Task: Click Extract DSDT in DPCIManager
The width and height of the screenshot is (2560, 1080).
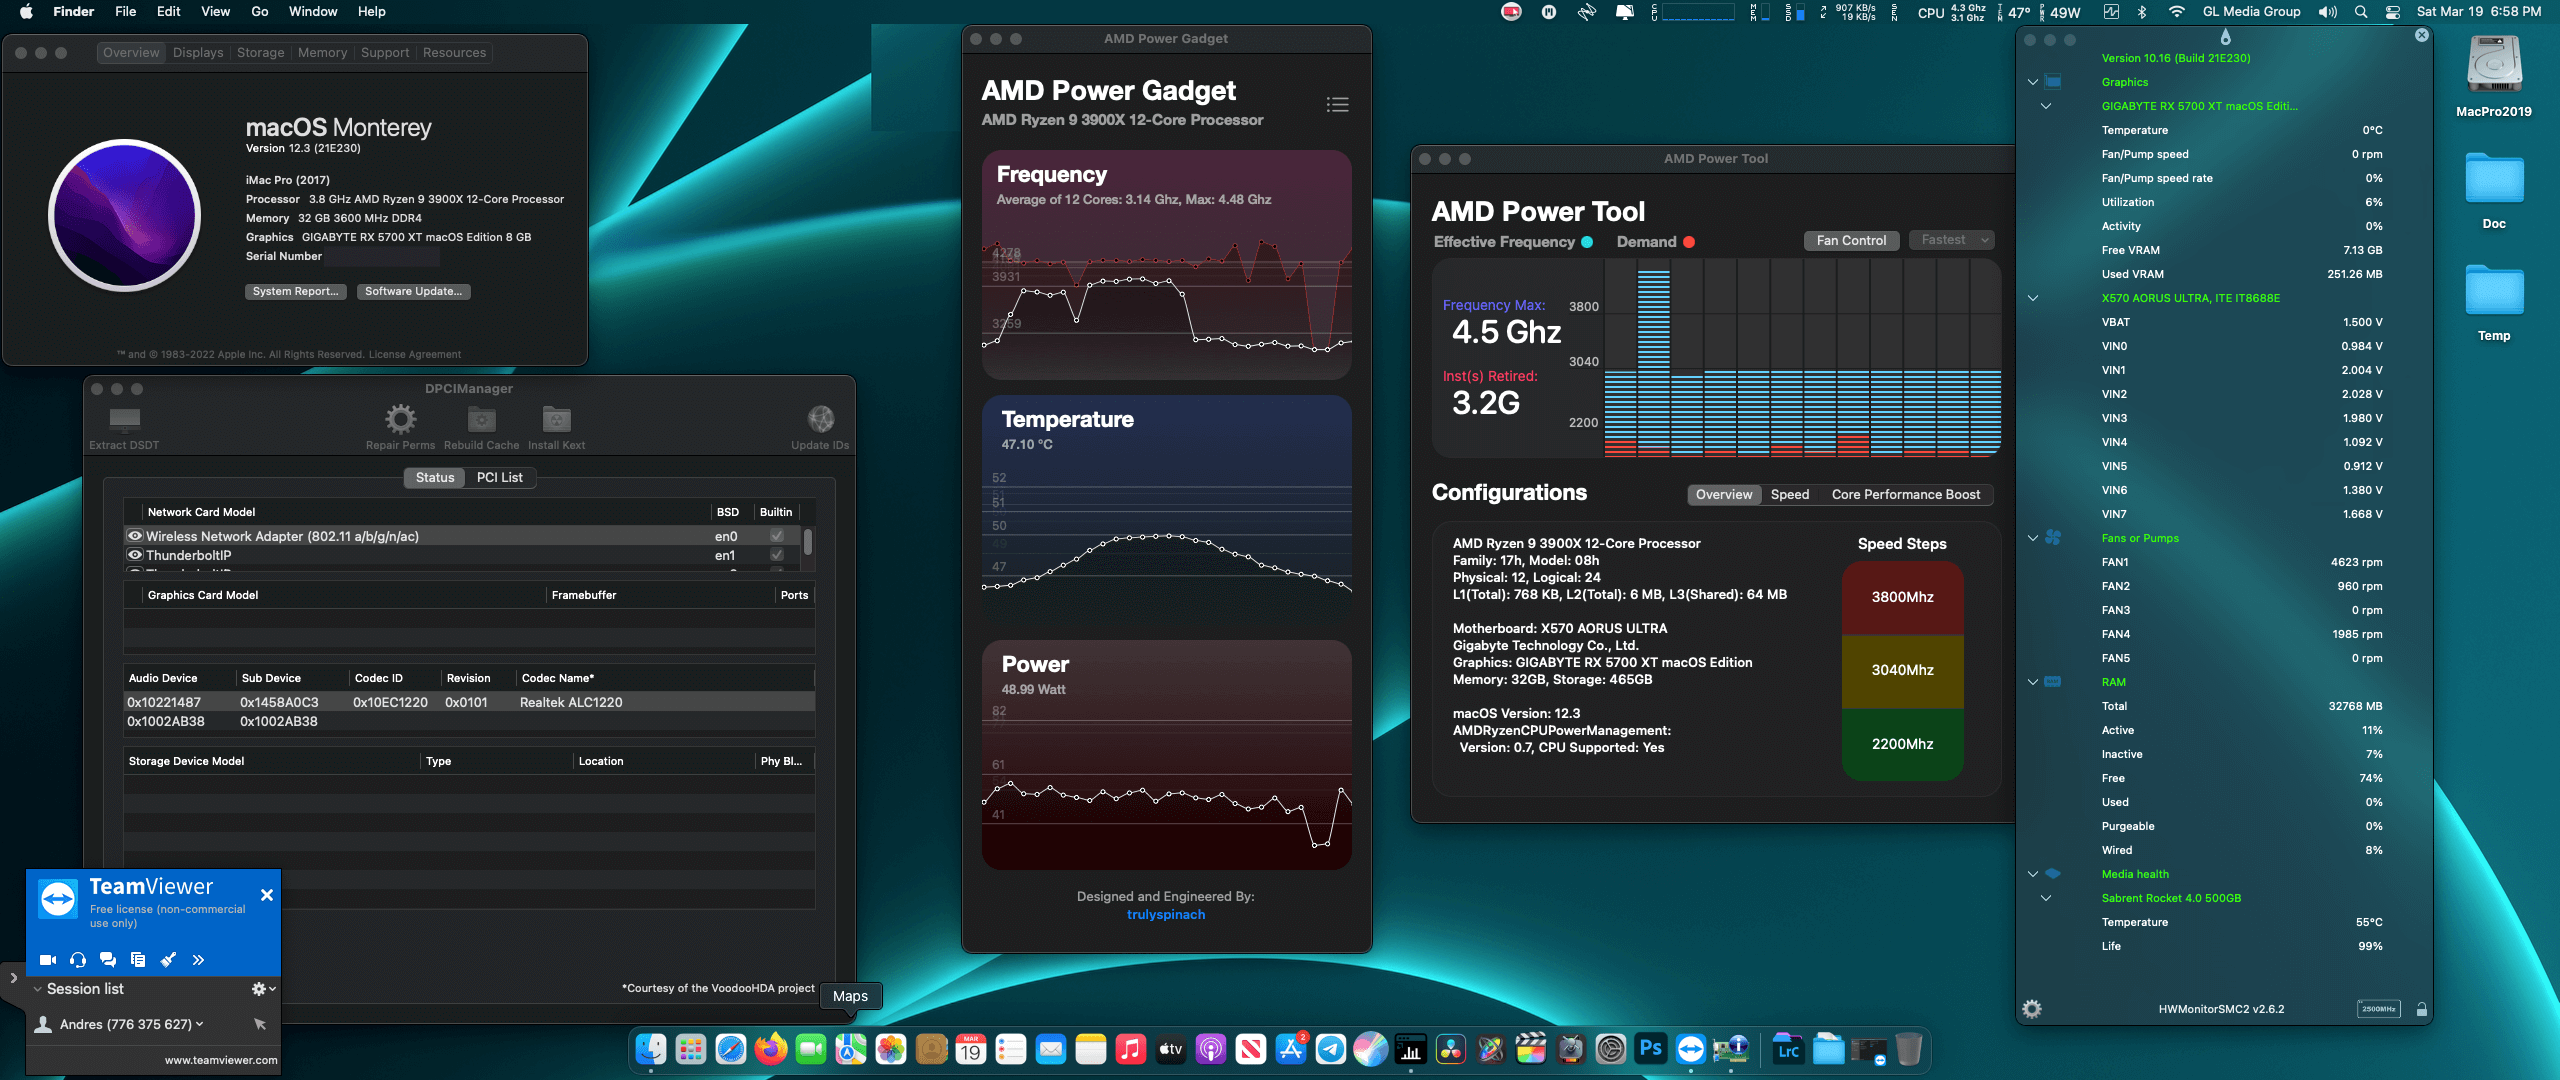Action: [x=124, y=428]
